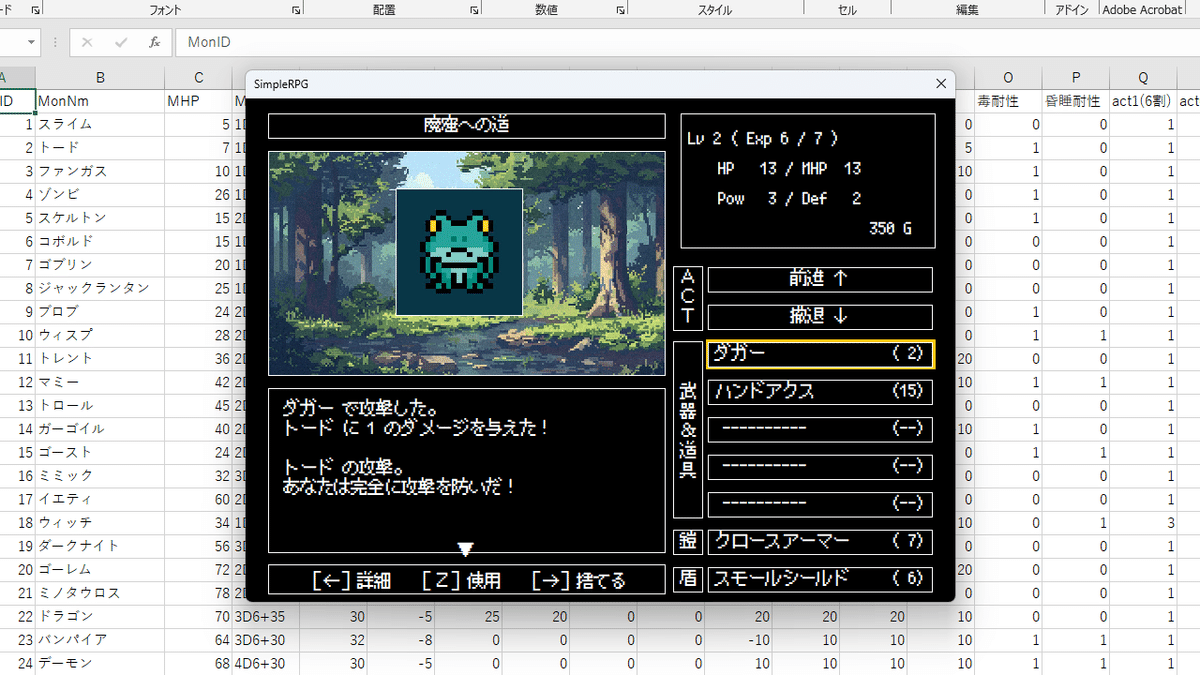The image size is (1200, 675).
Task: Click the ▼ message continue indicator
Action: 465,549
